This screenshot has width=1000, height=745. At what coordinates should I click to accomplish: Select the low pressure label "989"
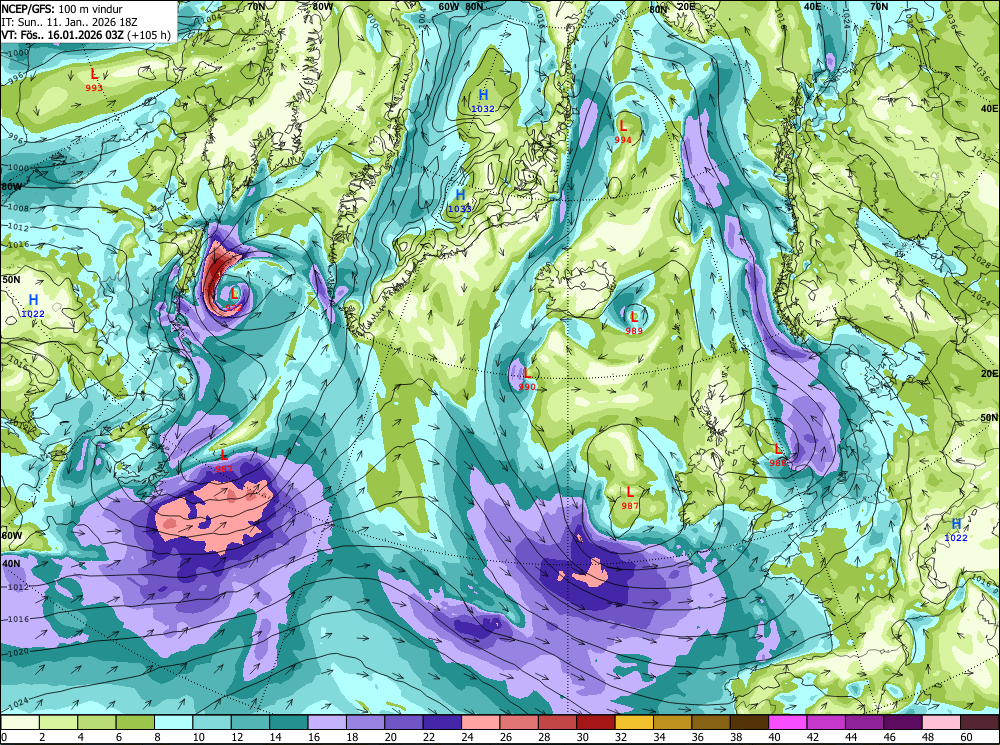(x=634, y=330)
